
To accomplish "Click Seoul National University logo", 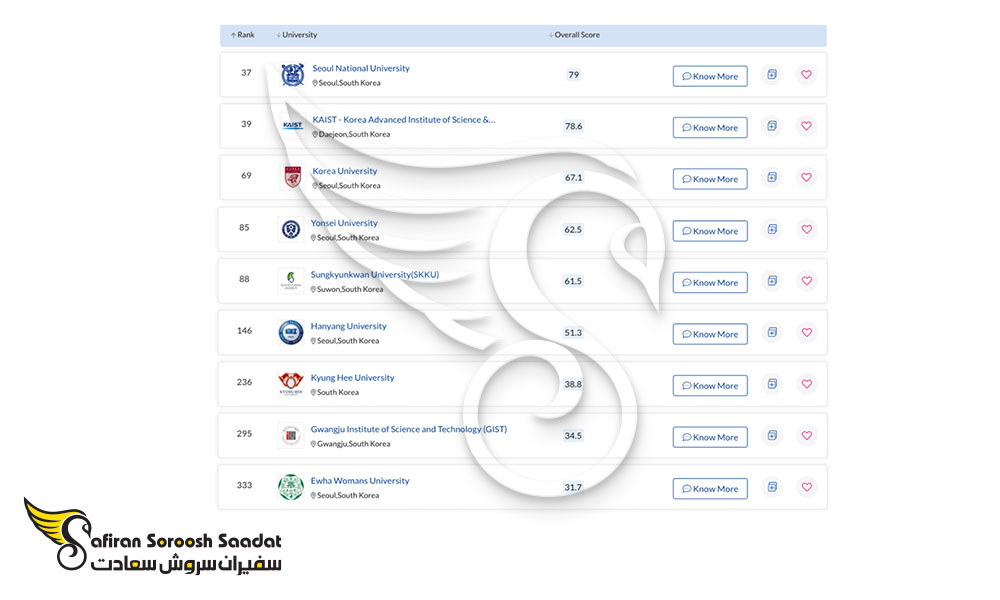I will tap(293, 75).
